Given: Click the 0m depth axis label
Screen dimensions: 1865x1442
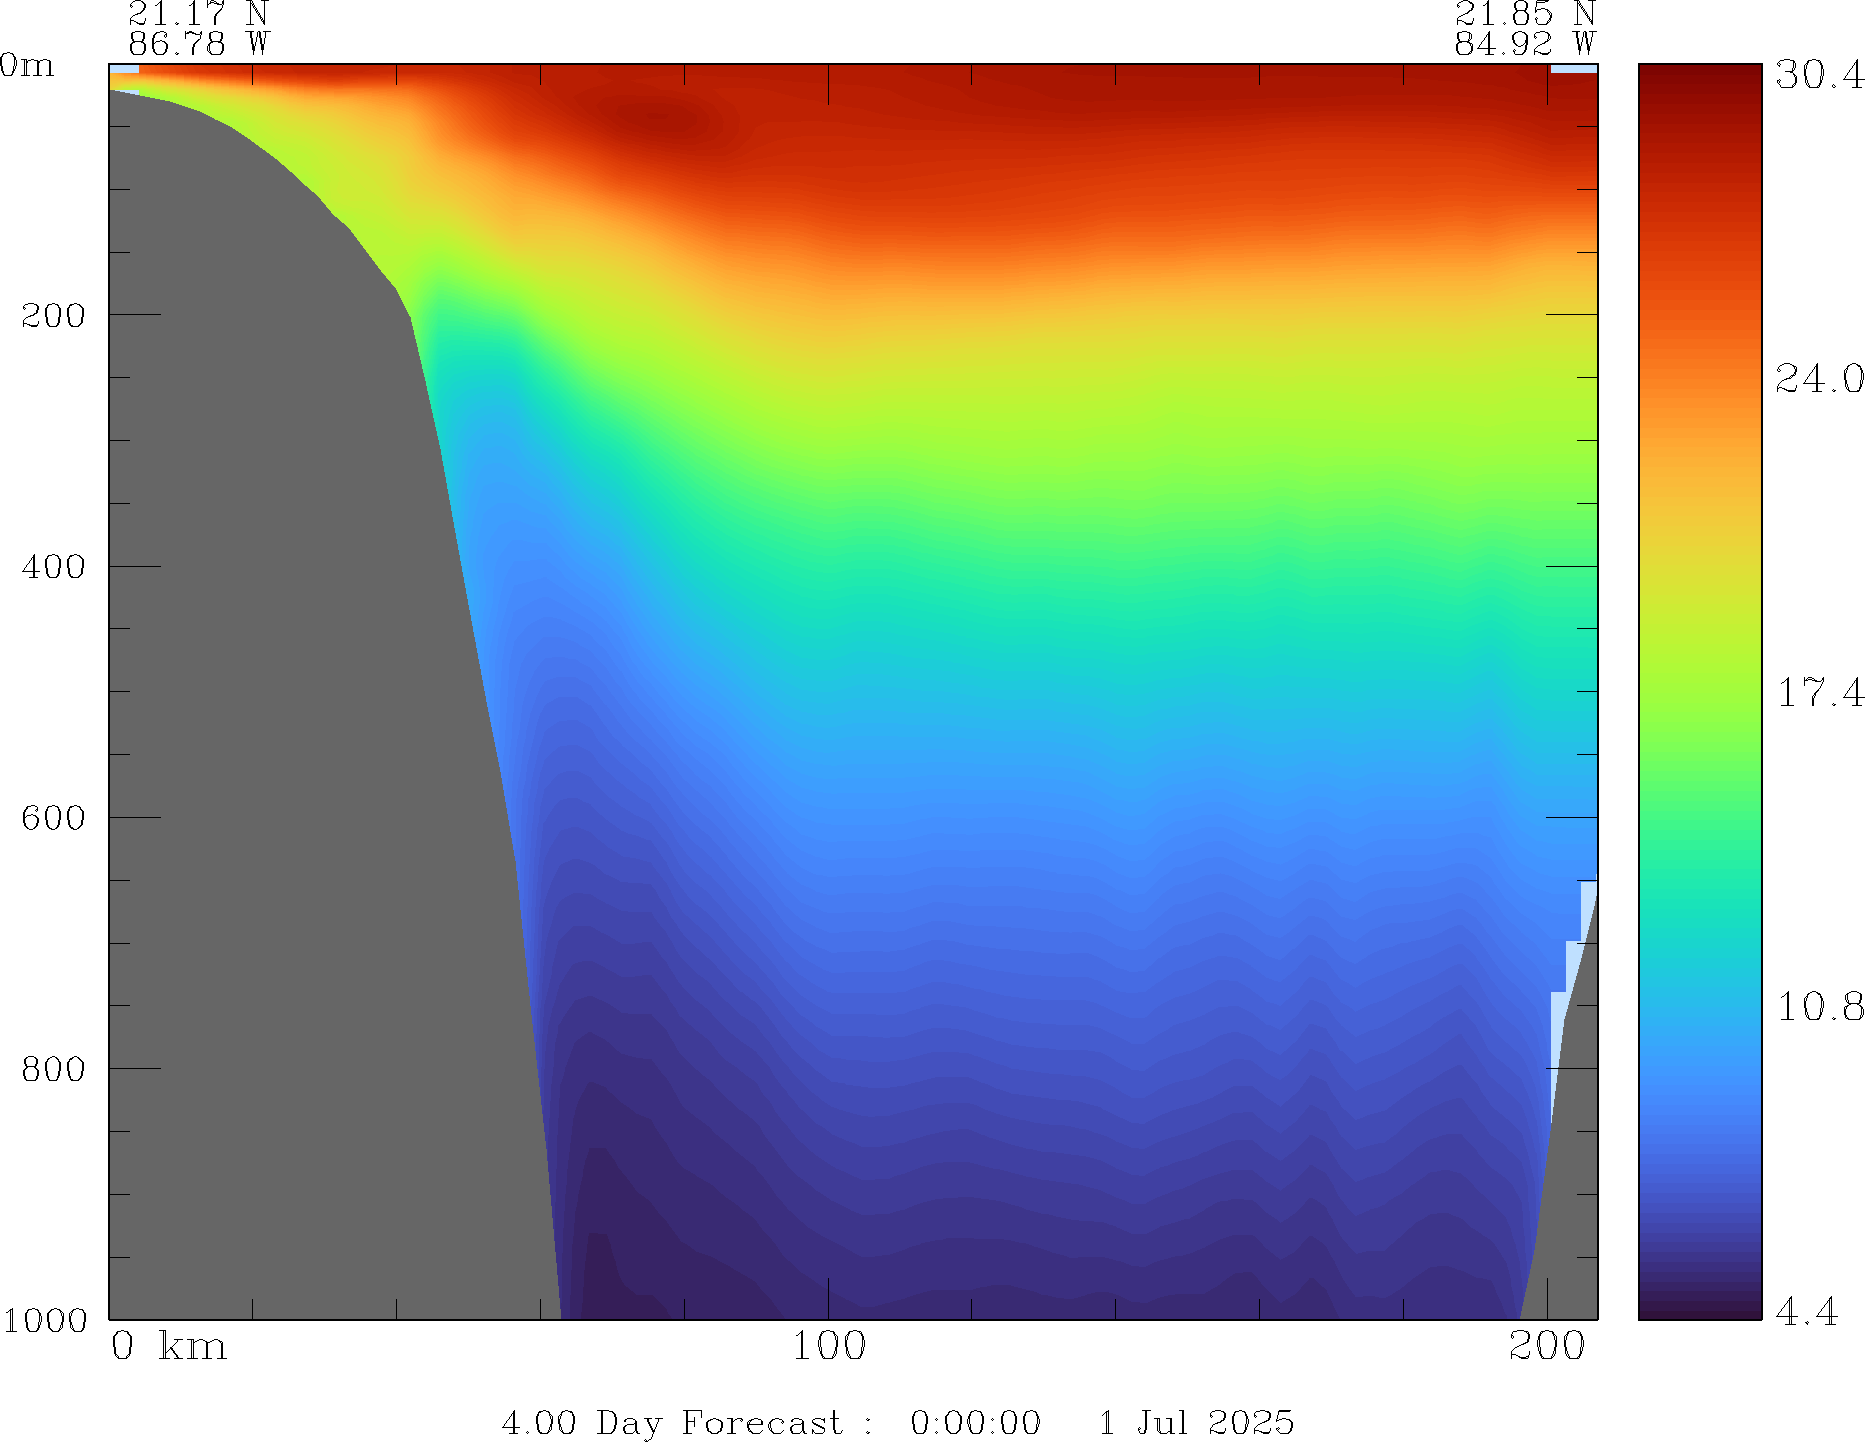Looking at the screenshot, I should tap(27, 66).
